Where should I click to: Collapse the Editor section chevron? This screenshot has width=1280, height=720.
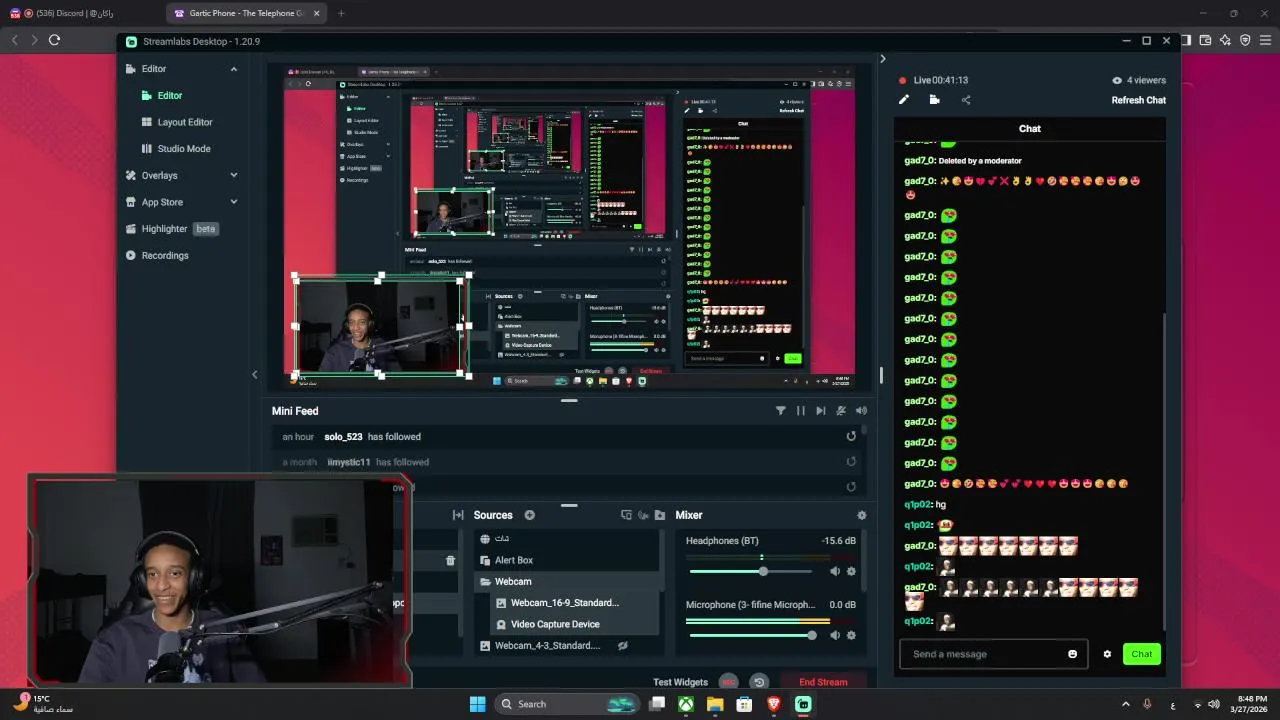(234, 69)
